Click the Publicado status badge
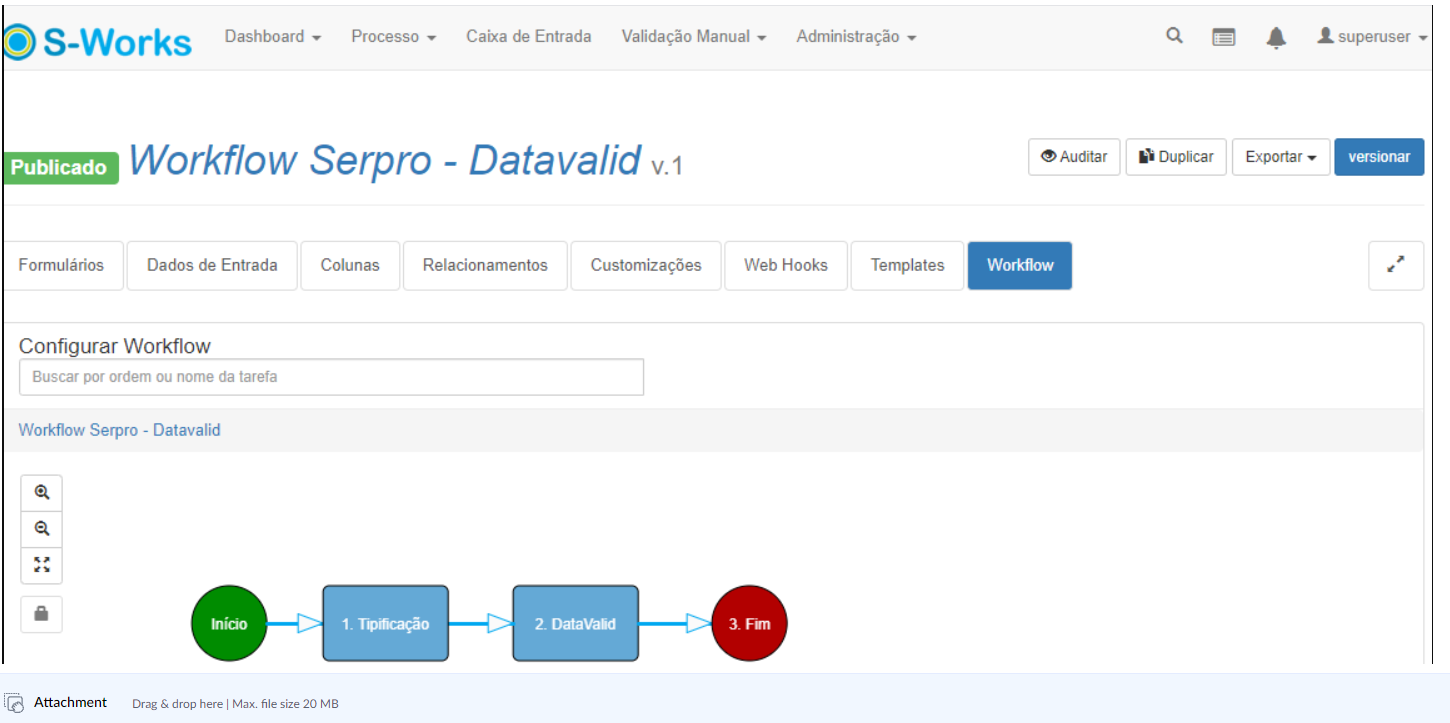The height and width of the screenshot is (723, 1450). click(60, 167)
